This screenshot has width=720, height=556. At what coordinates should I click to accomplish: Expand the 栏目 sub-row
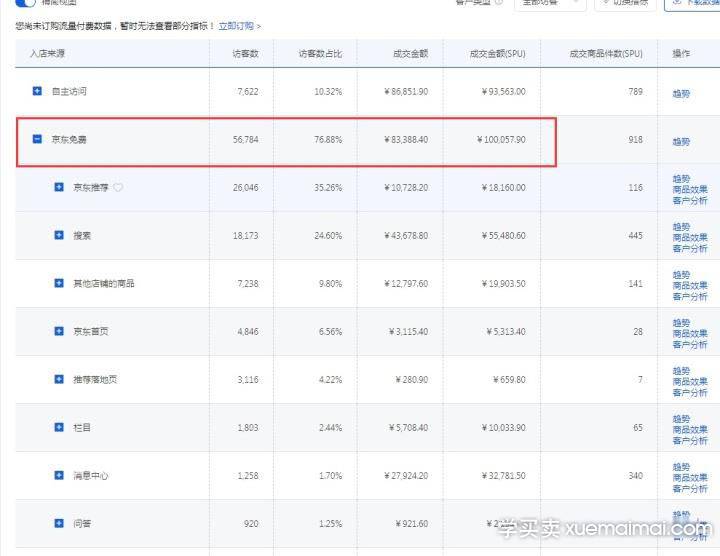tap(59, 427)
